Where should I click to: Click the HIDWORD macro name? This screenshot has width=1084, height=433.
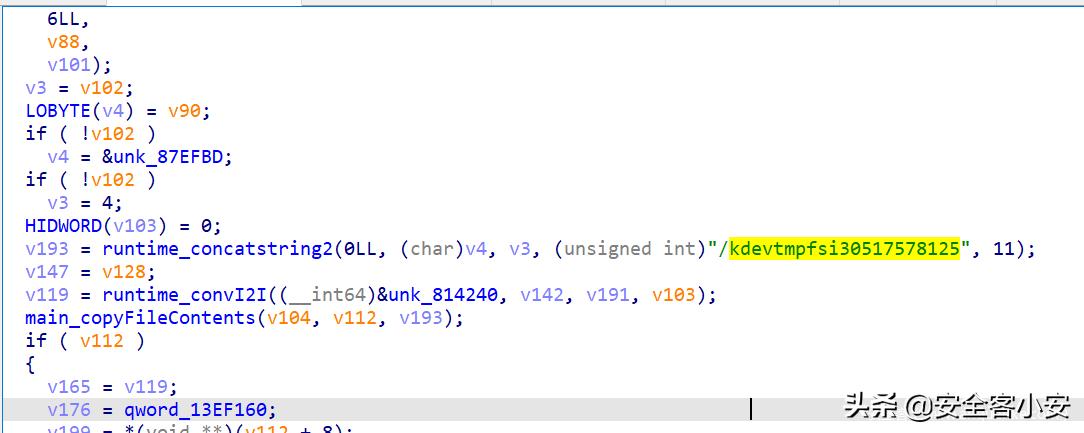64,225
